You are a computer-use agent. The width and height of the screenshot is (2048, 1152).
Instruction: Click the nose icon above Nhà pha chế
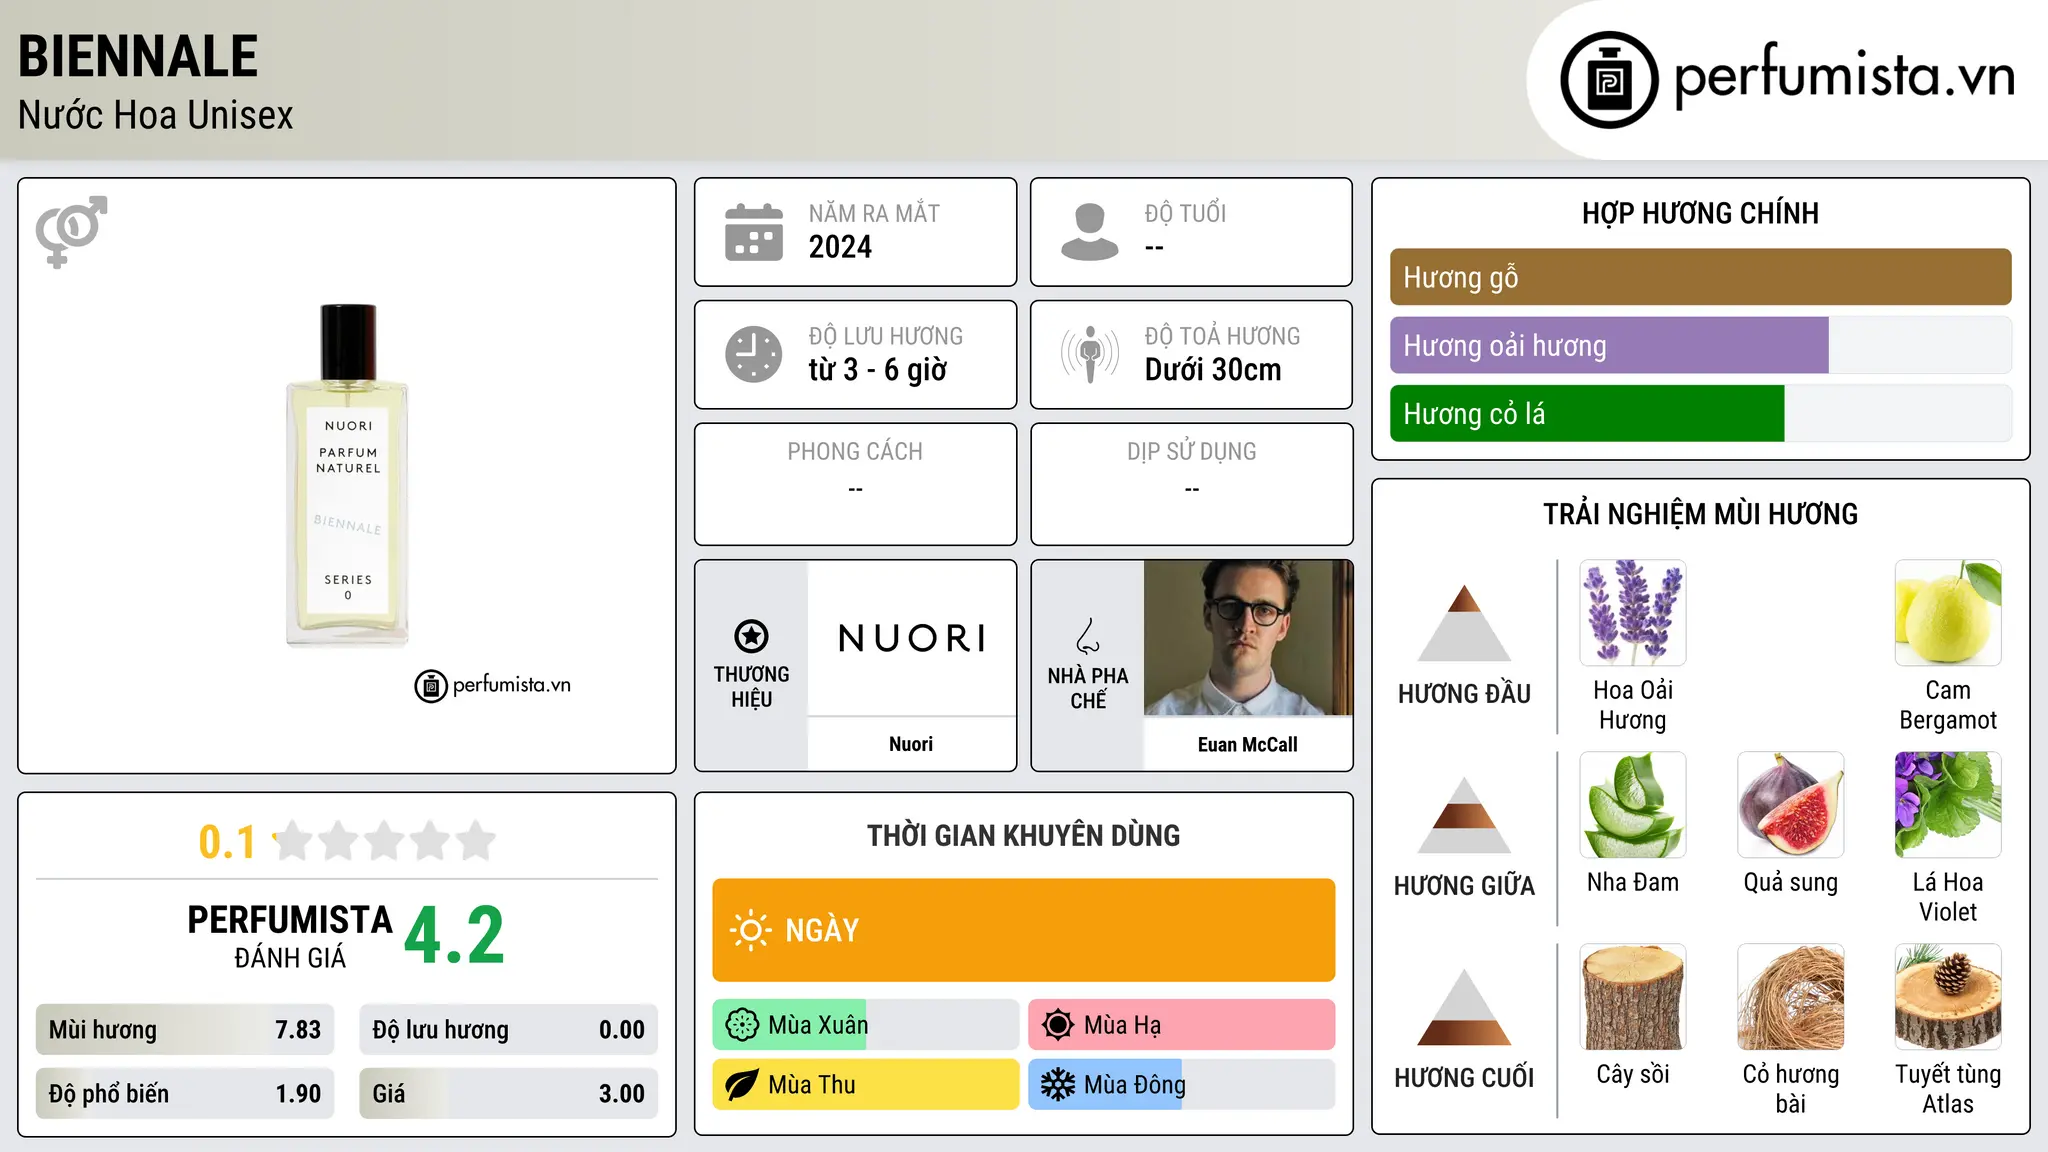click(1088, 636)
